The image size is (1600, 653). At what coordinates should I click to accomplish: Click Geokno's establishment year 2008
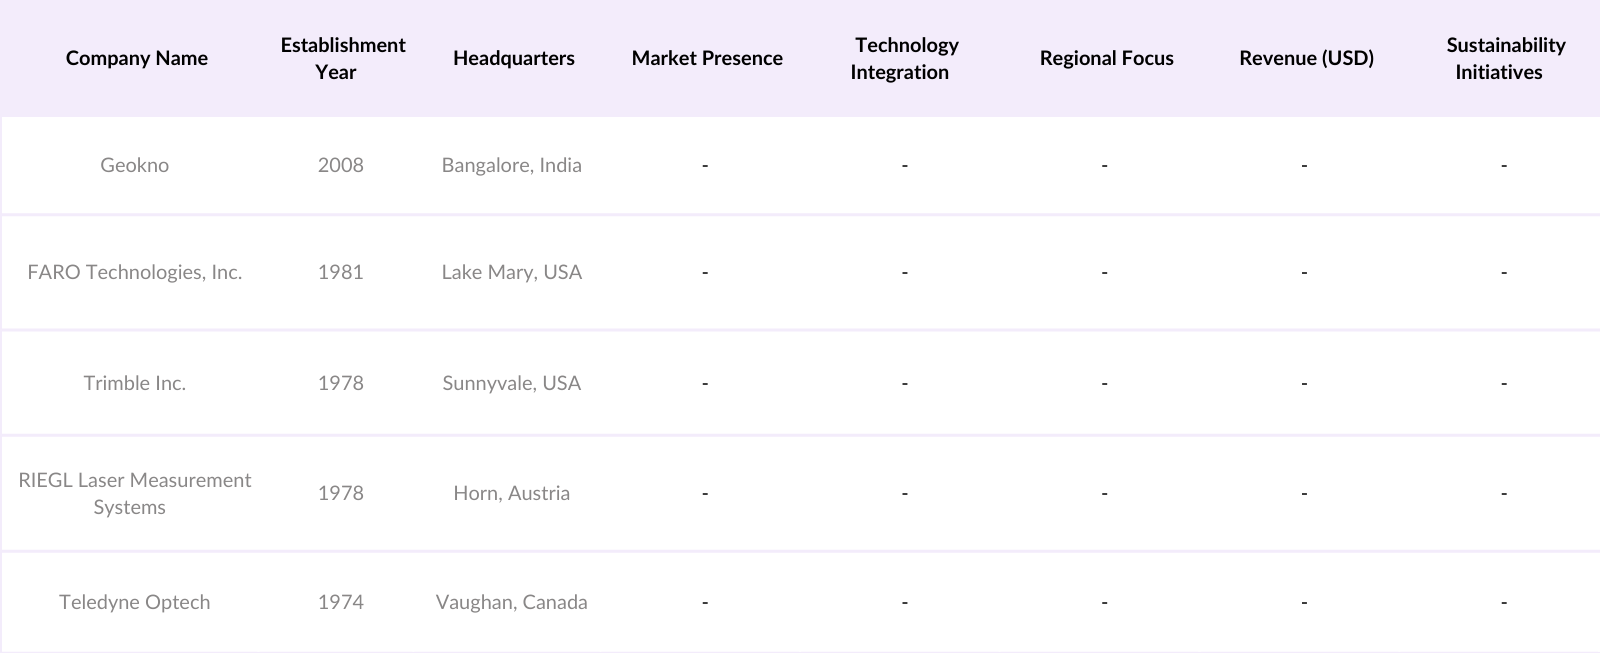pos(341,165)
